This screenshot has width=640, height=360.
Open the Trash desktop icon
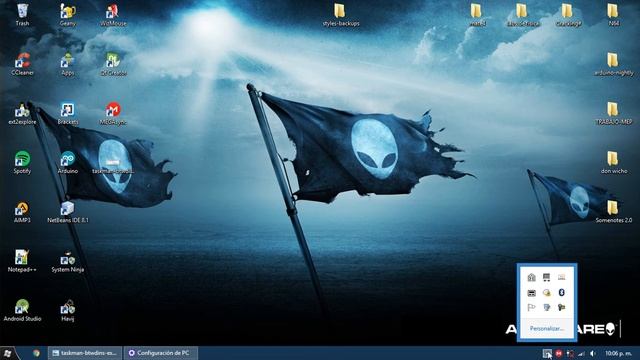click(22, 15)
